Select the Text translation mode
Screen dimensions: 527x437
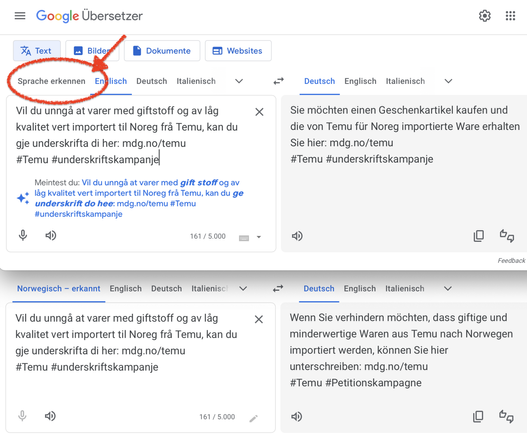pos(37,51)
